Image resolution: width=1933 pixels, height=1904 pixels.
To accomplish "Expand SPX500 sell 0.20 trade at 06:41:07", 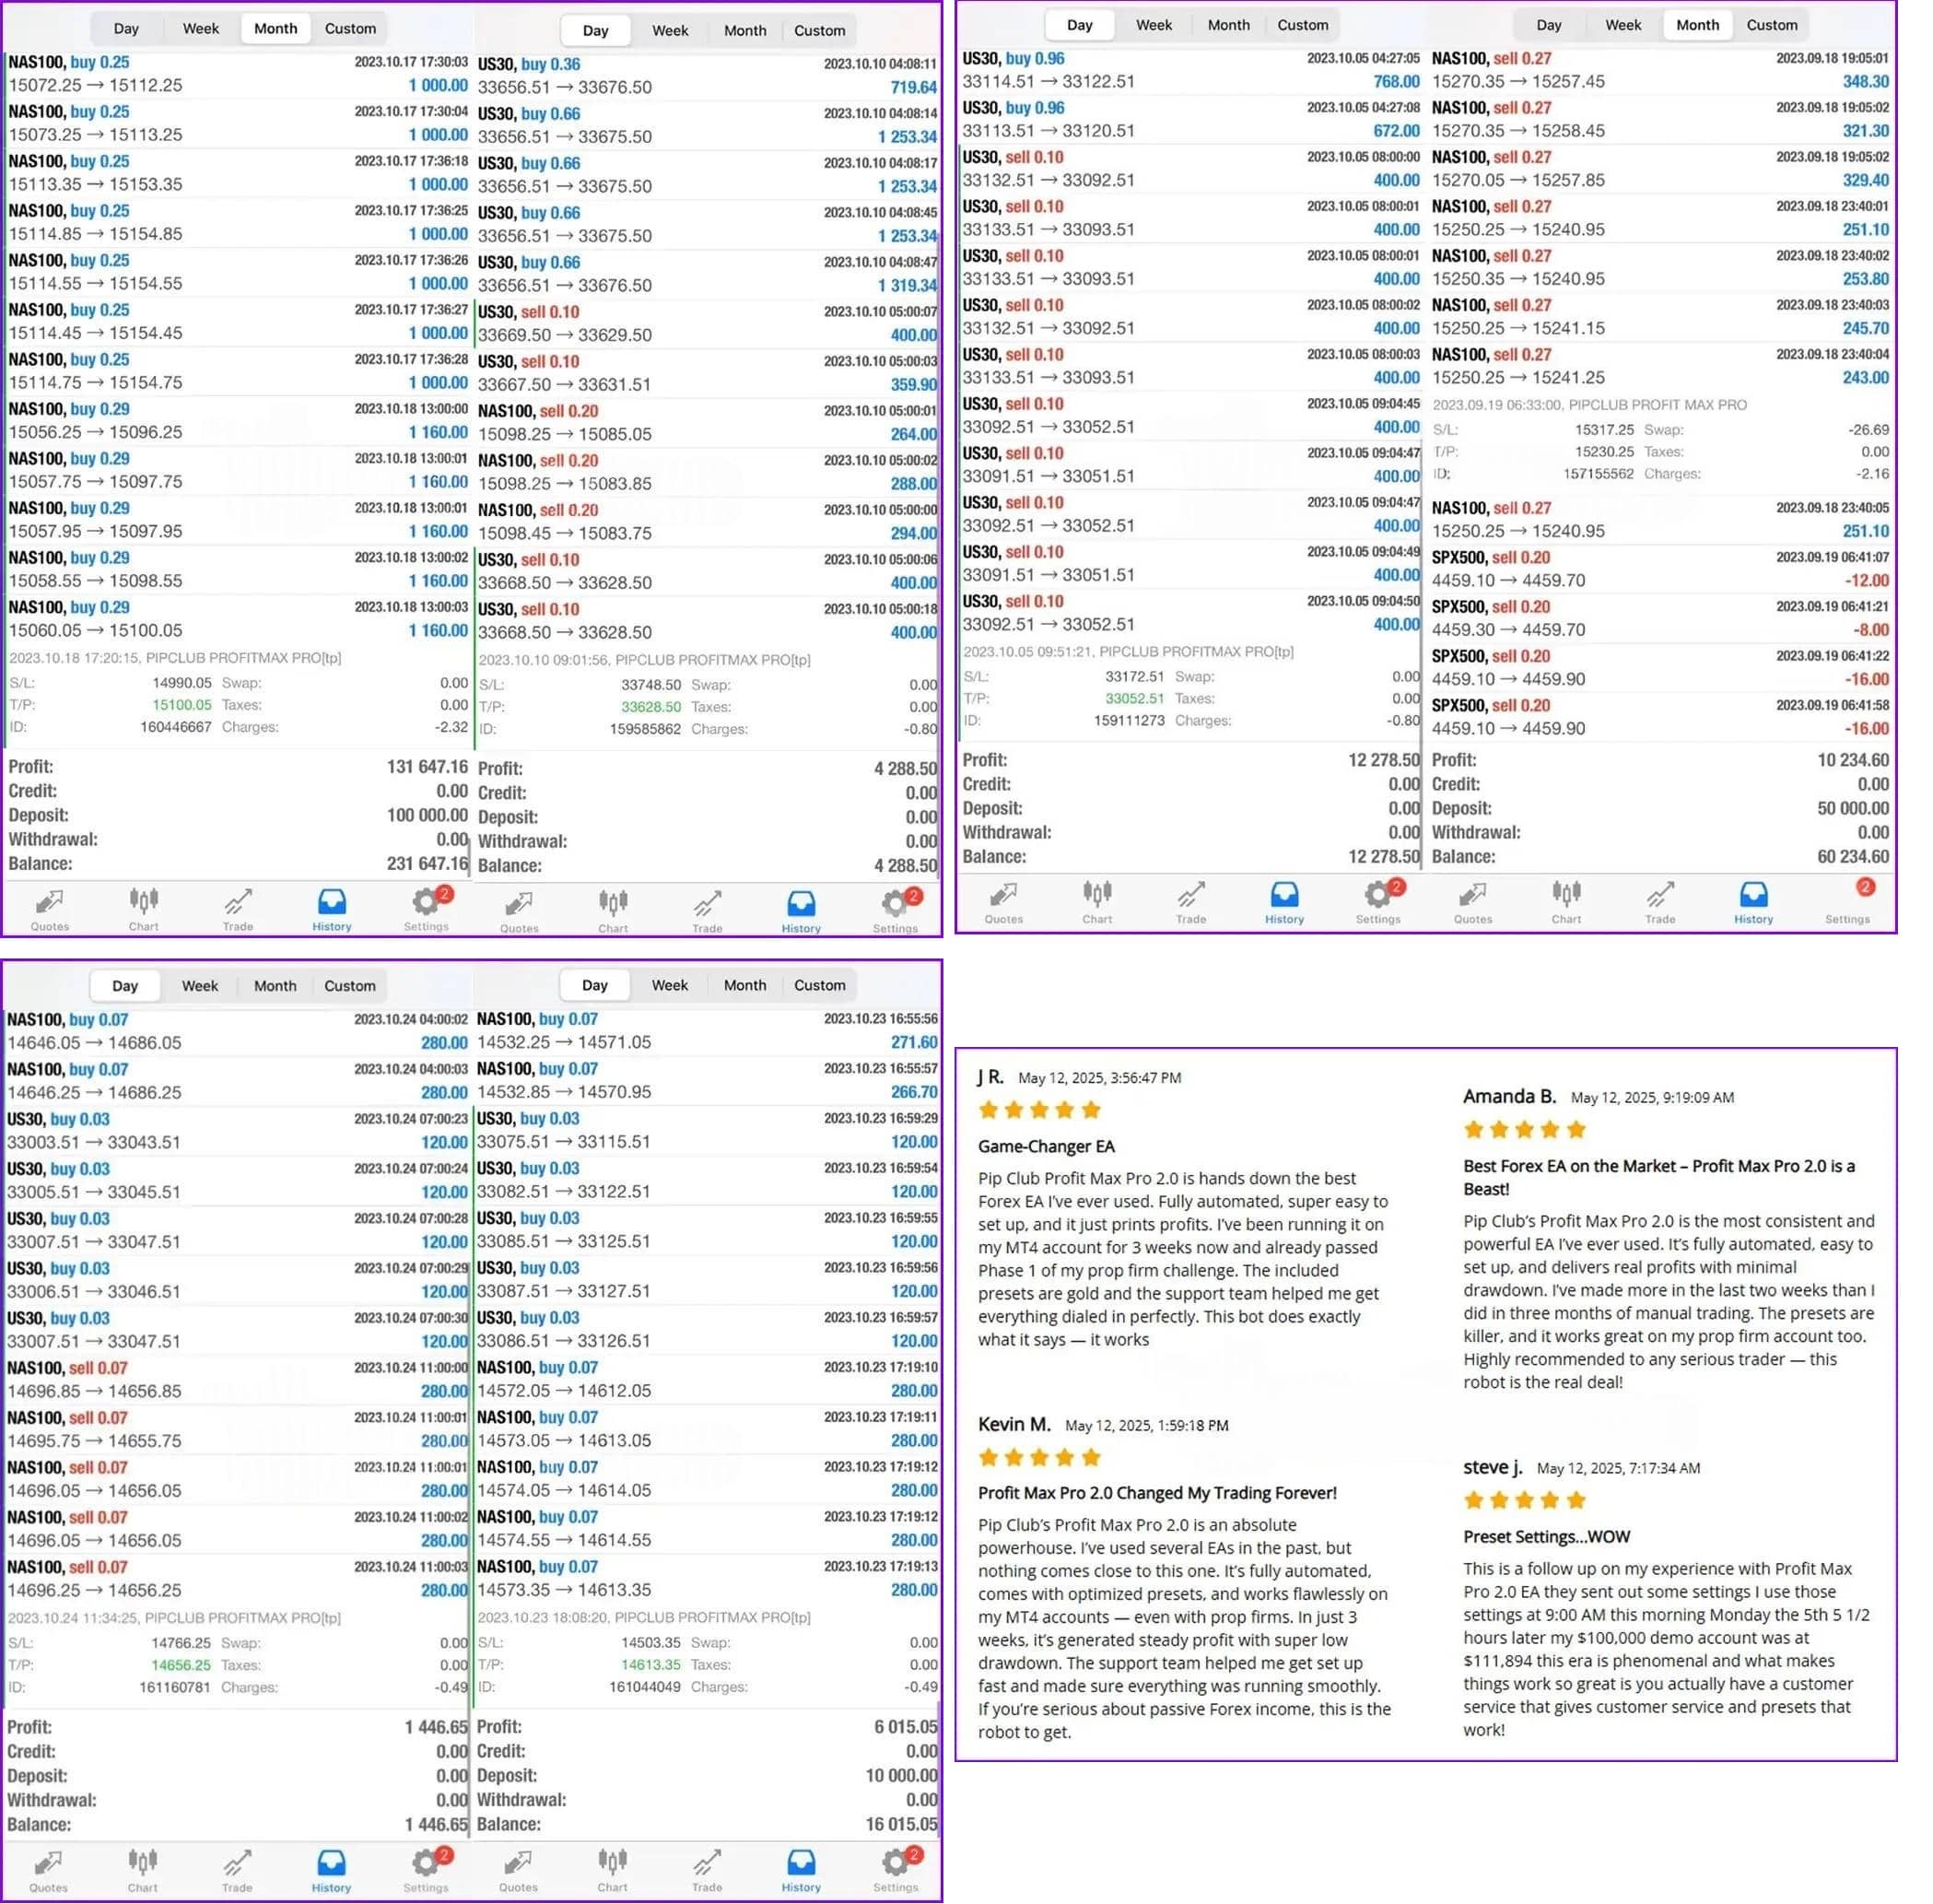I will [x=1659, y=569].
